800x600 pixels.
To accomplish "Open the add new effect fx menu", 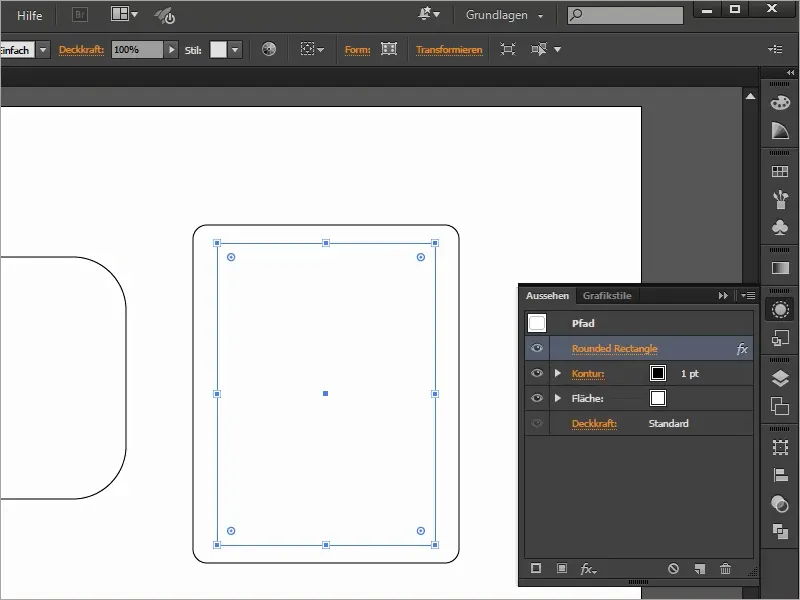I will [588, 568].
